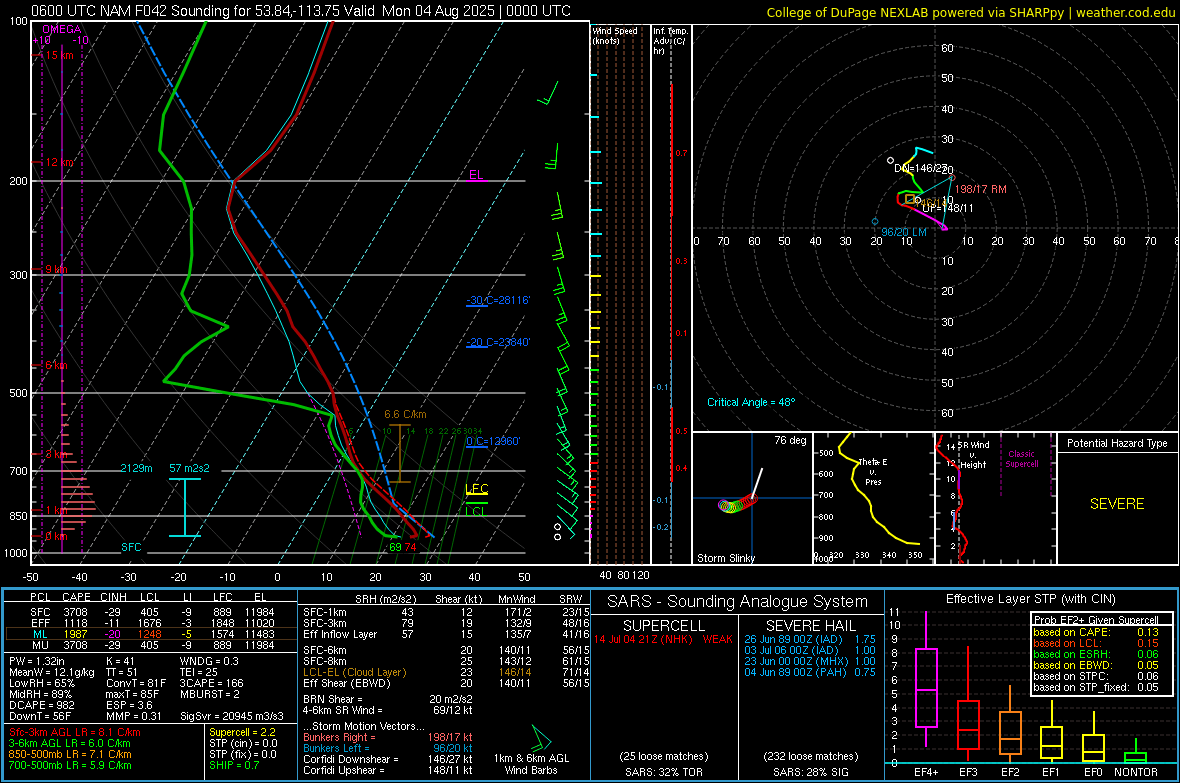Screen dimensions: 1180x783
Task: Click the 2129m effective inflow height label
Action: coord(136,468)
